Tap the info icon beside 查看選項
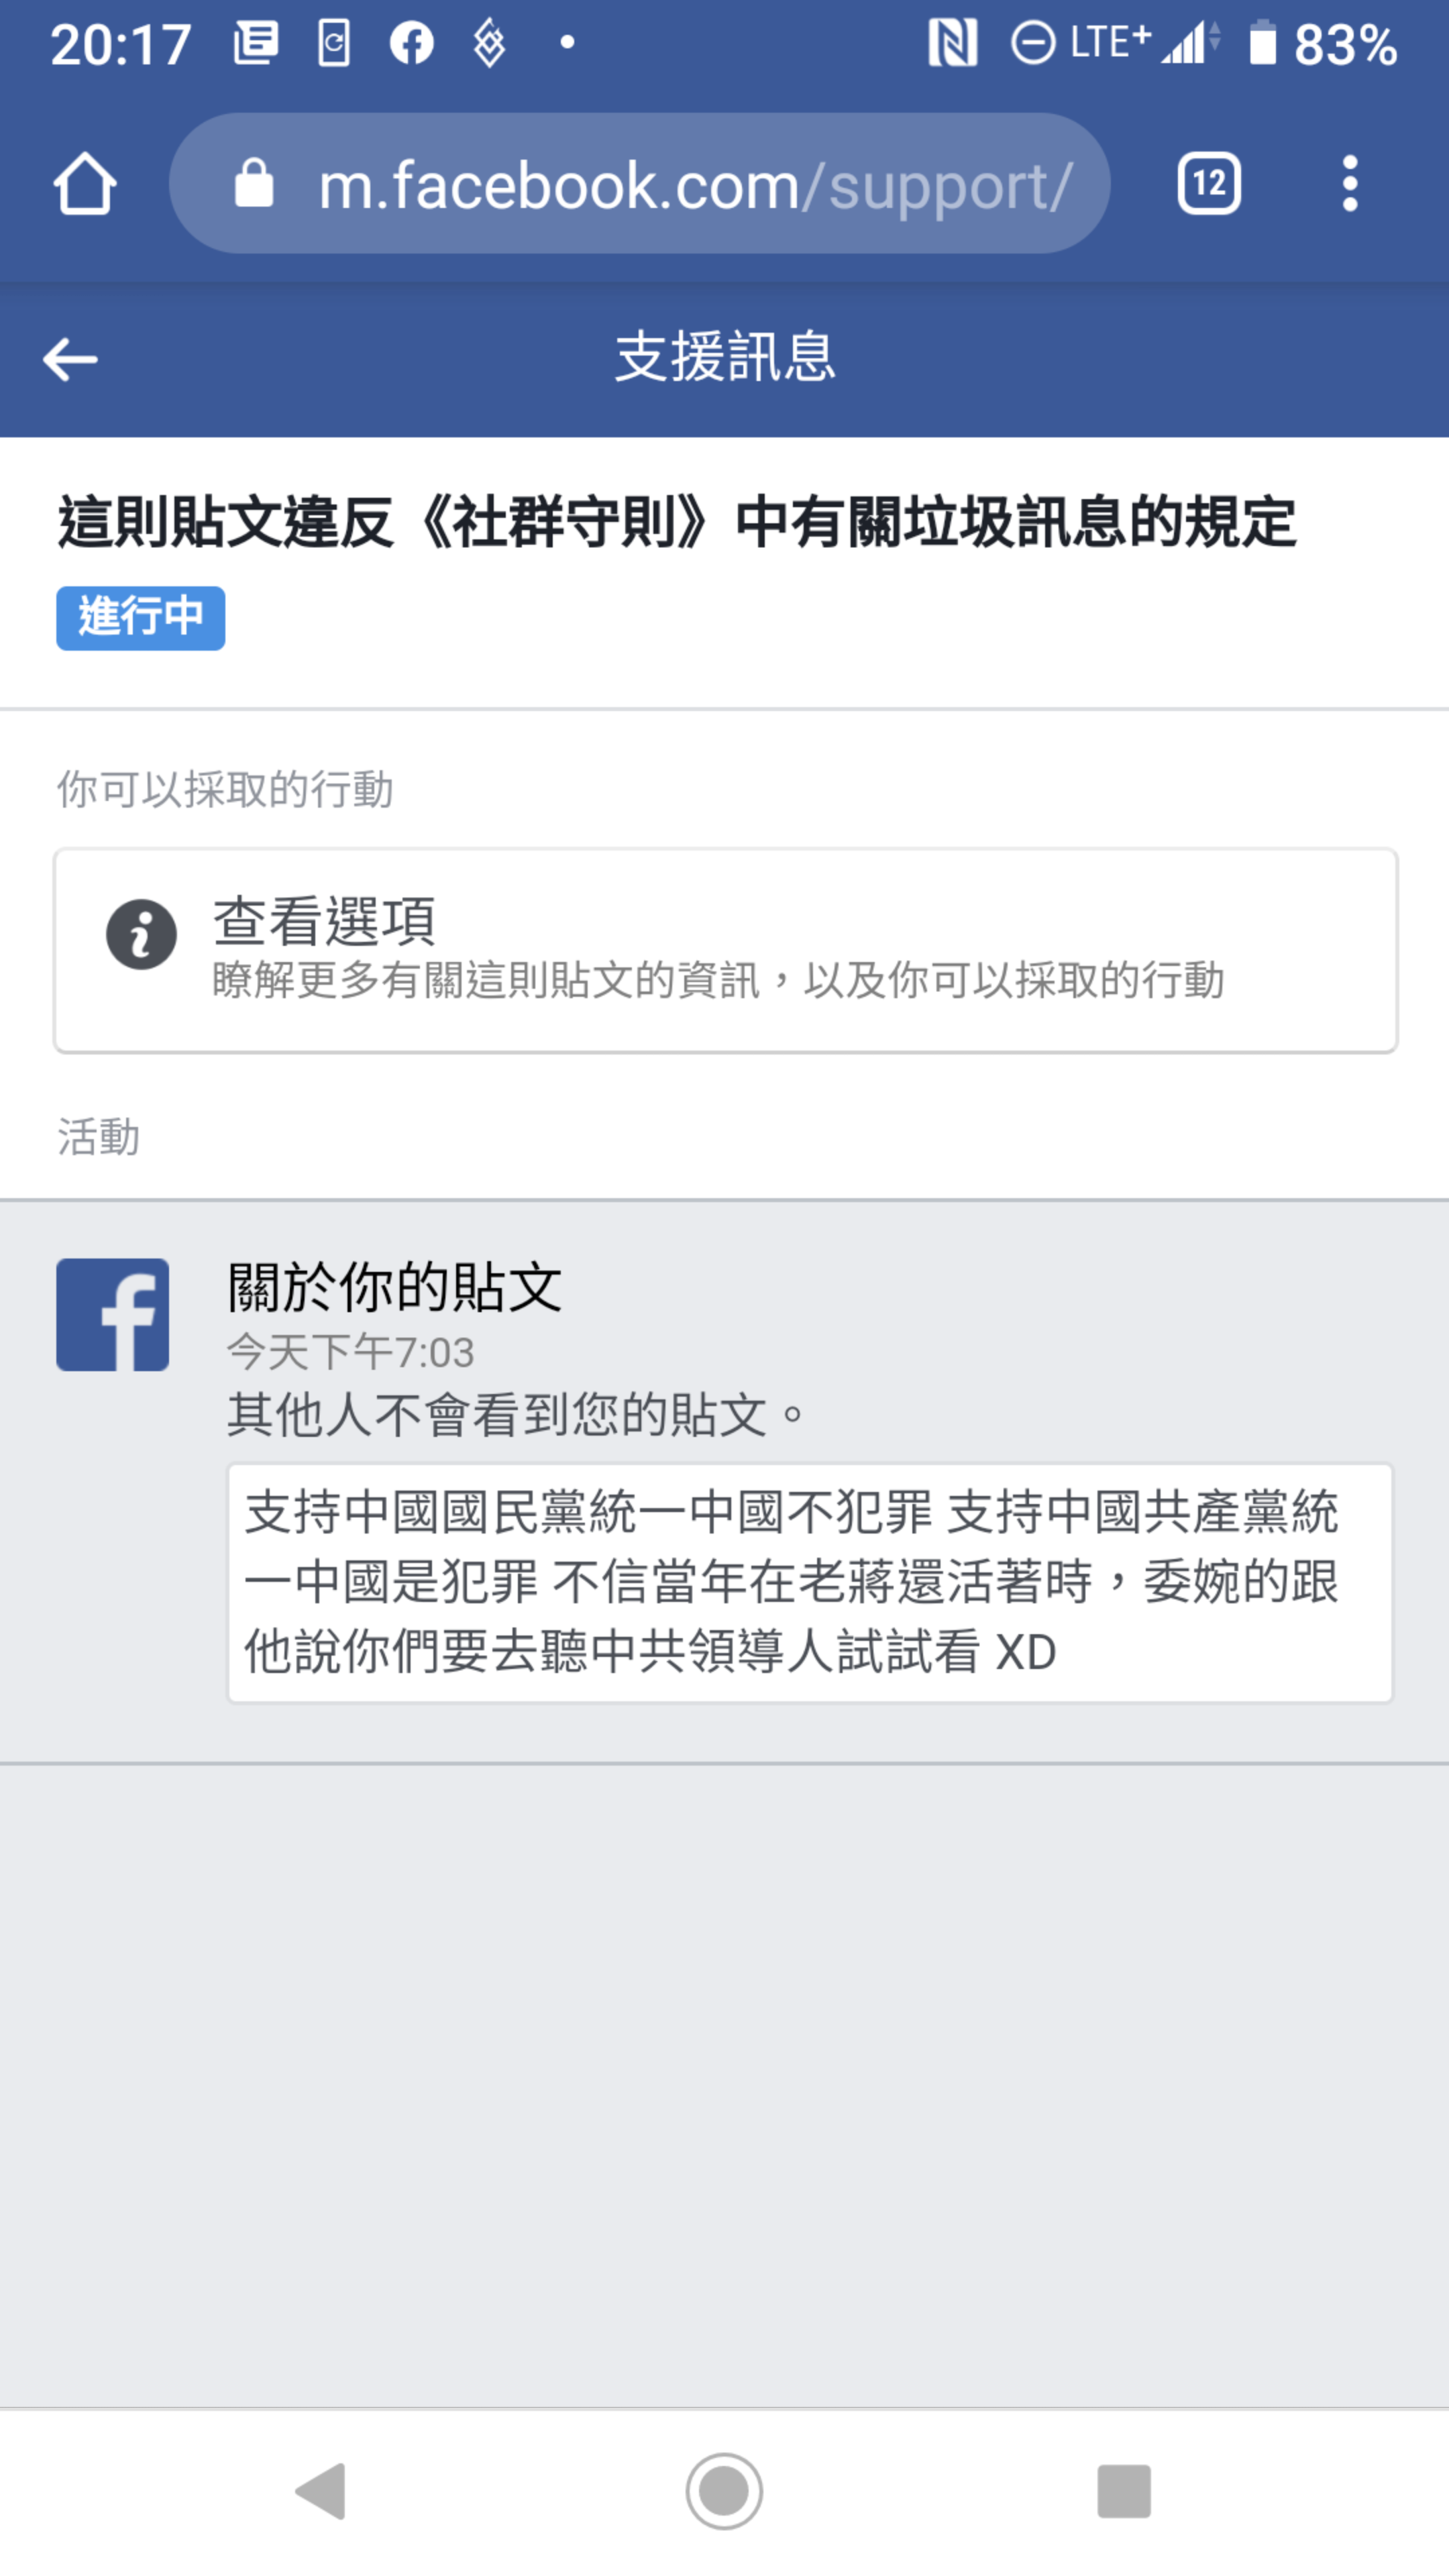Screen dimensions: 1449x2576 tap(141, 935)
